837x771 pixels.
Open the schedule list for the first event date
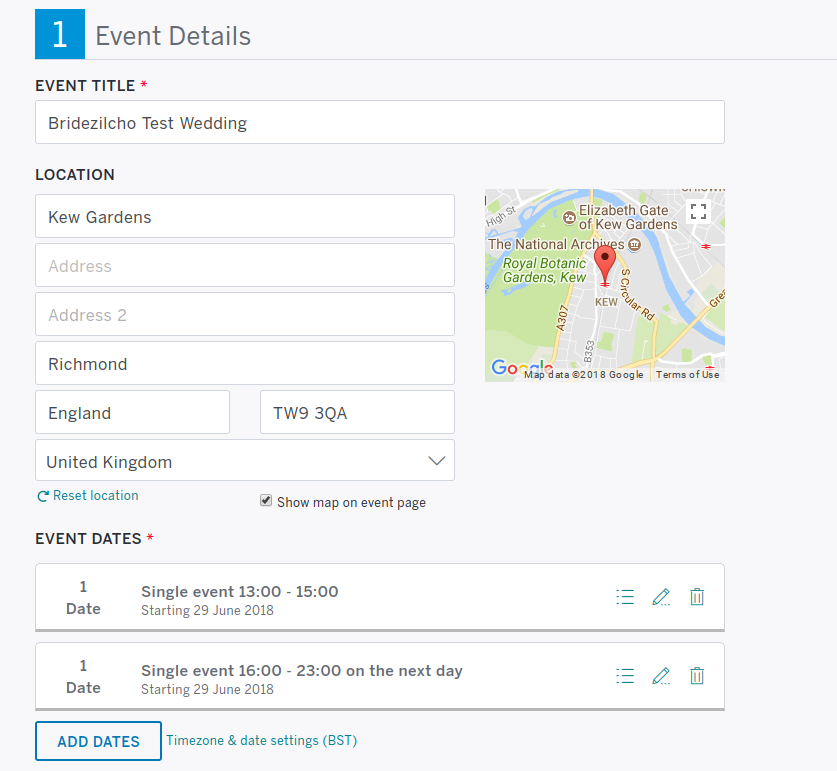[625, 596]
